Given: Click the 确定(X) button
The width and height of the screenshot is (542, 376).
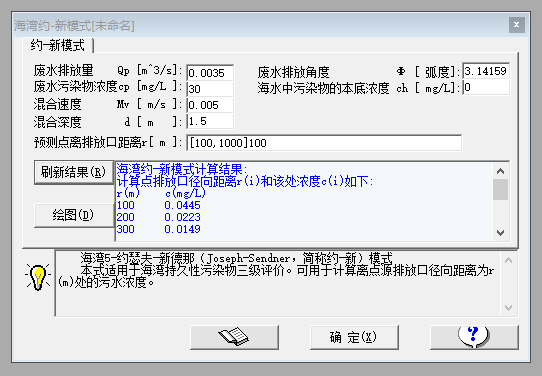Looking at the screenshot, I should (x=354, y=337).
